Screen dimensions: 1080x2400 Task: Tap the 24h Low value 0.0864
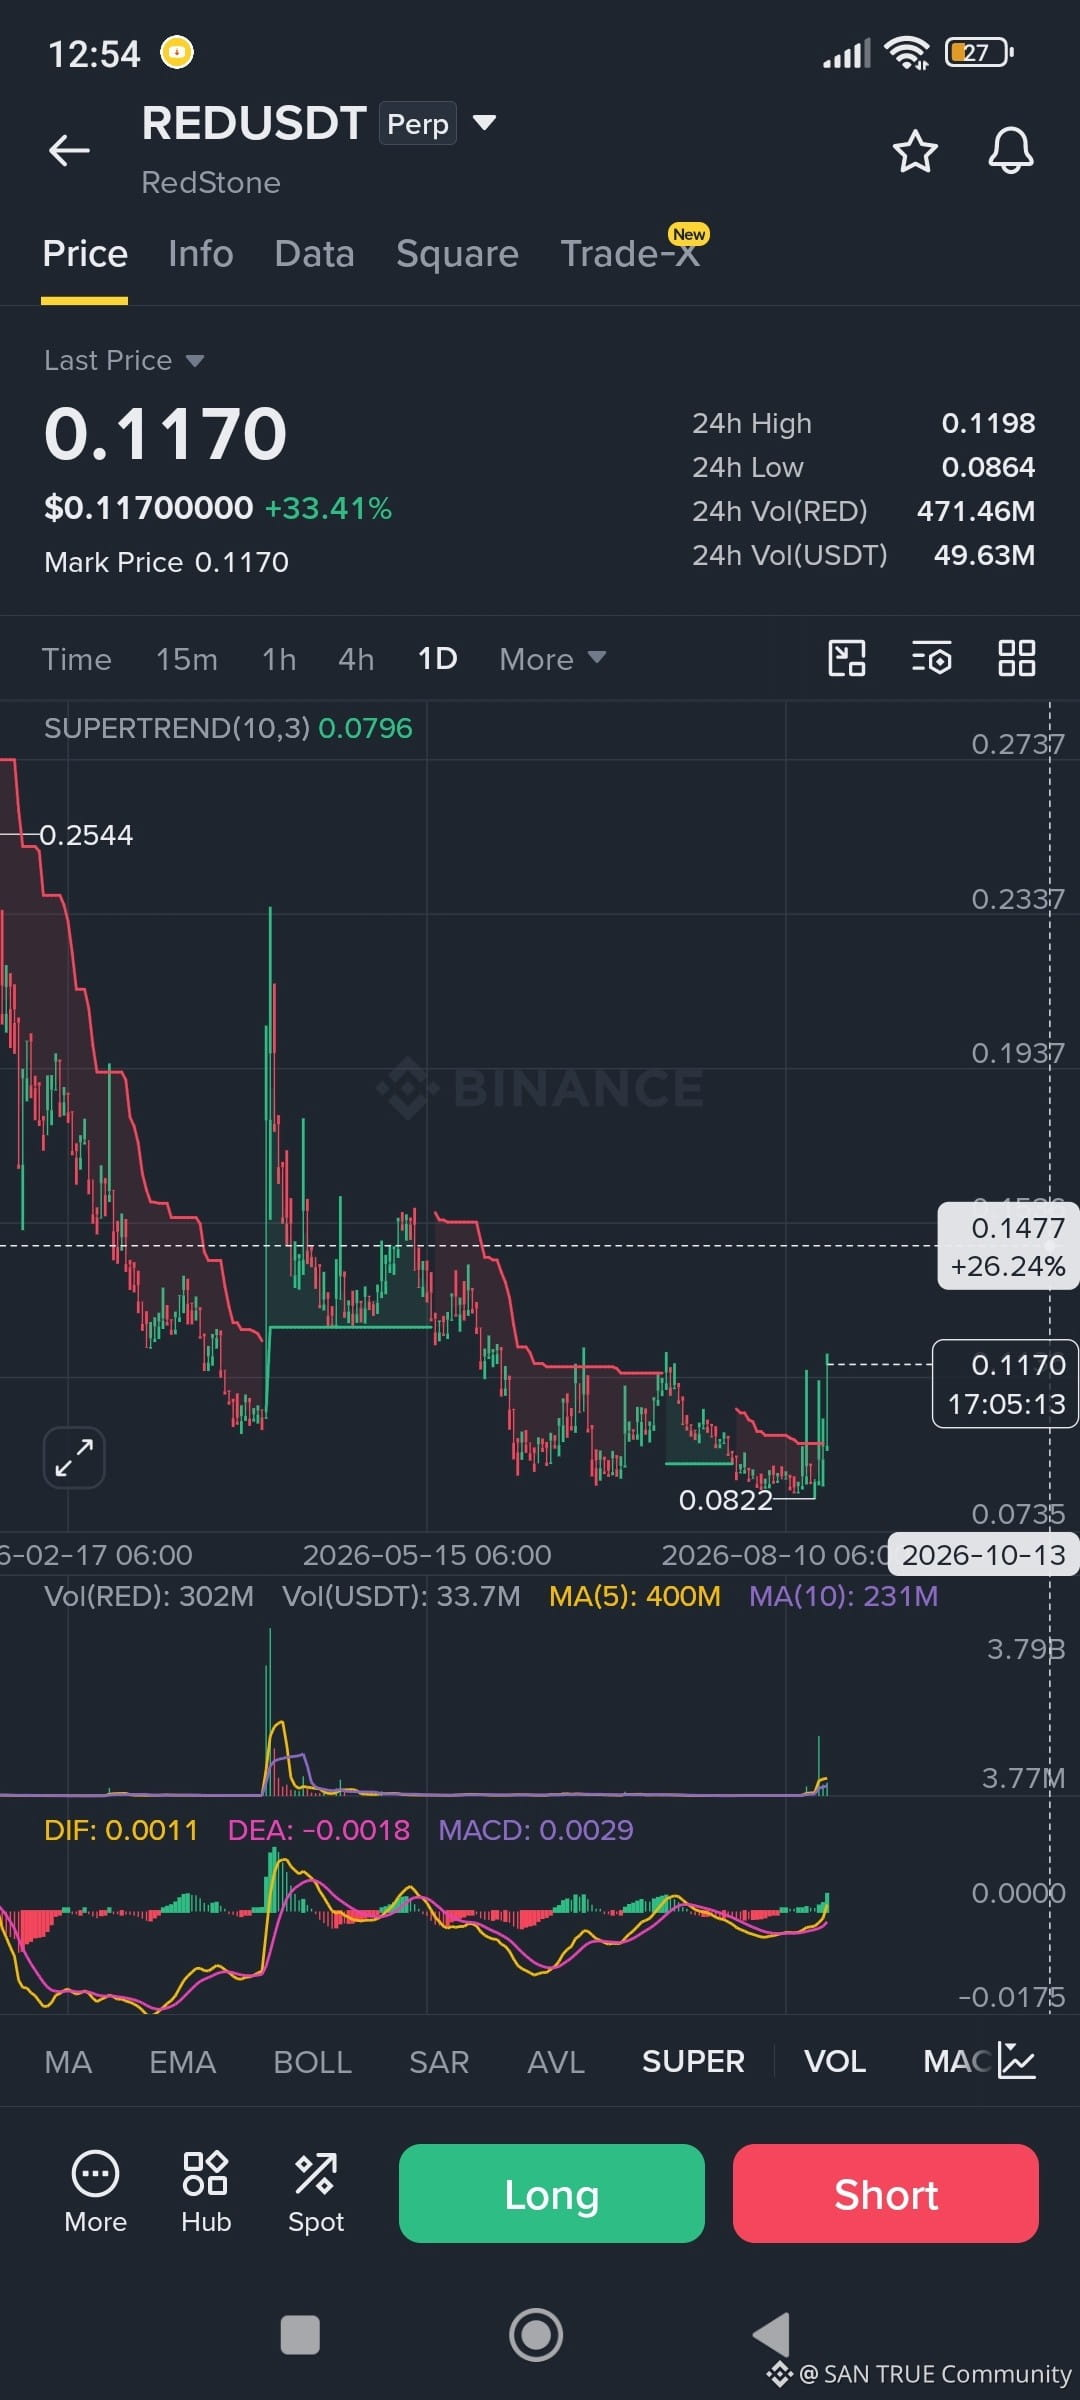[988, 467]
